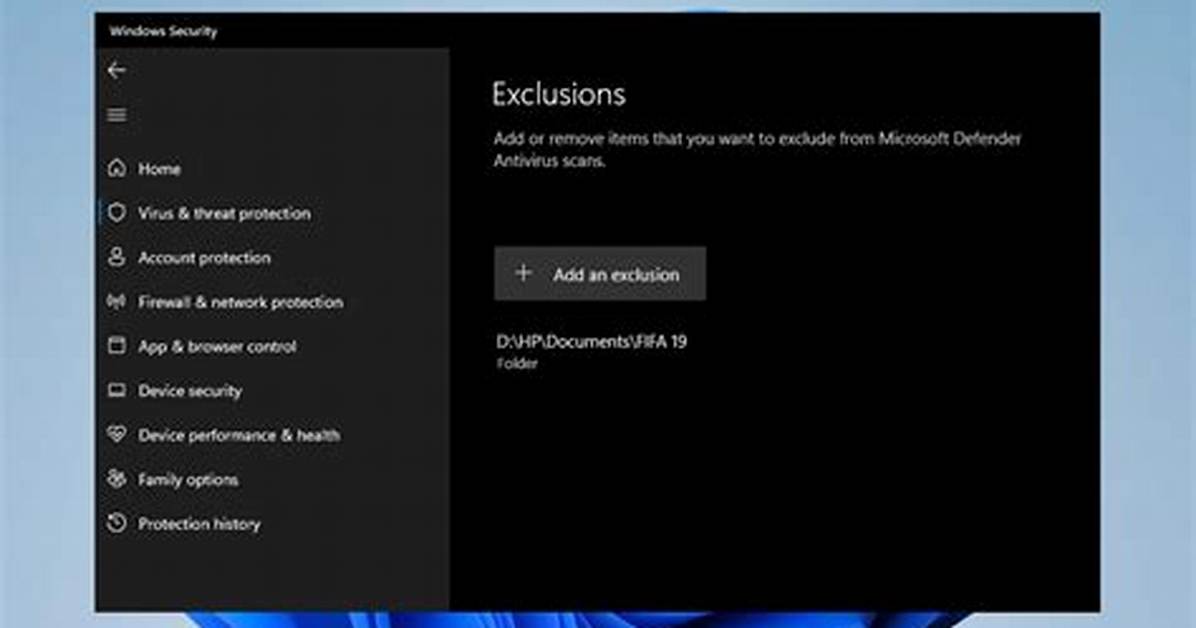Click the Device security laptop icon

(x=117, y=391)
